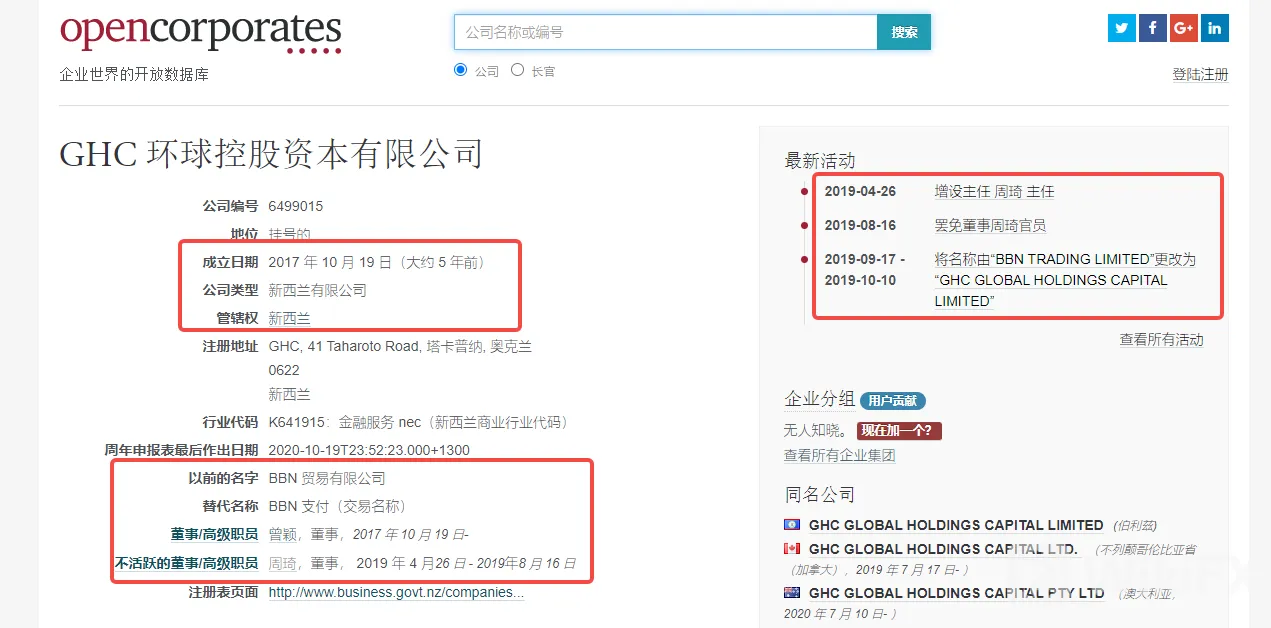
Task: Click the industry code K641915
Action: point(299,423)
